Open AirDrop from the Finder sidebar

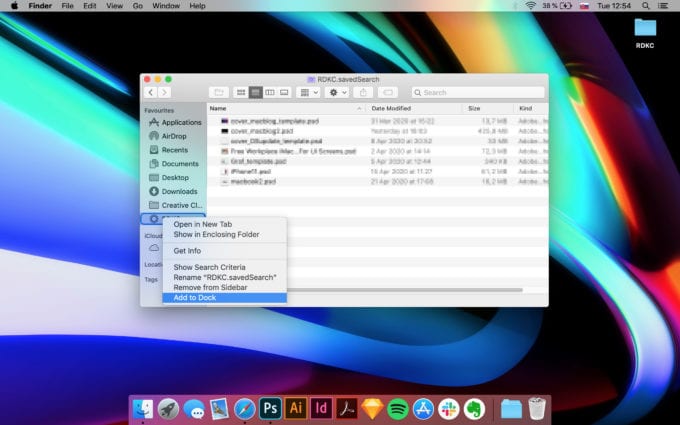(x=173, y=136)
